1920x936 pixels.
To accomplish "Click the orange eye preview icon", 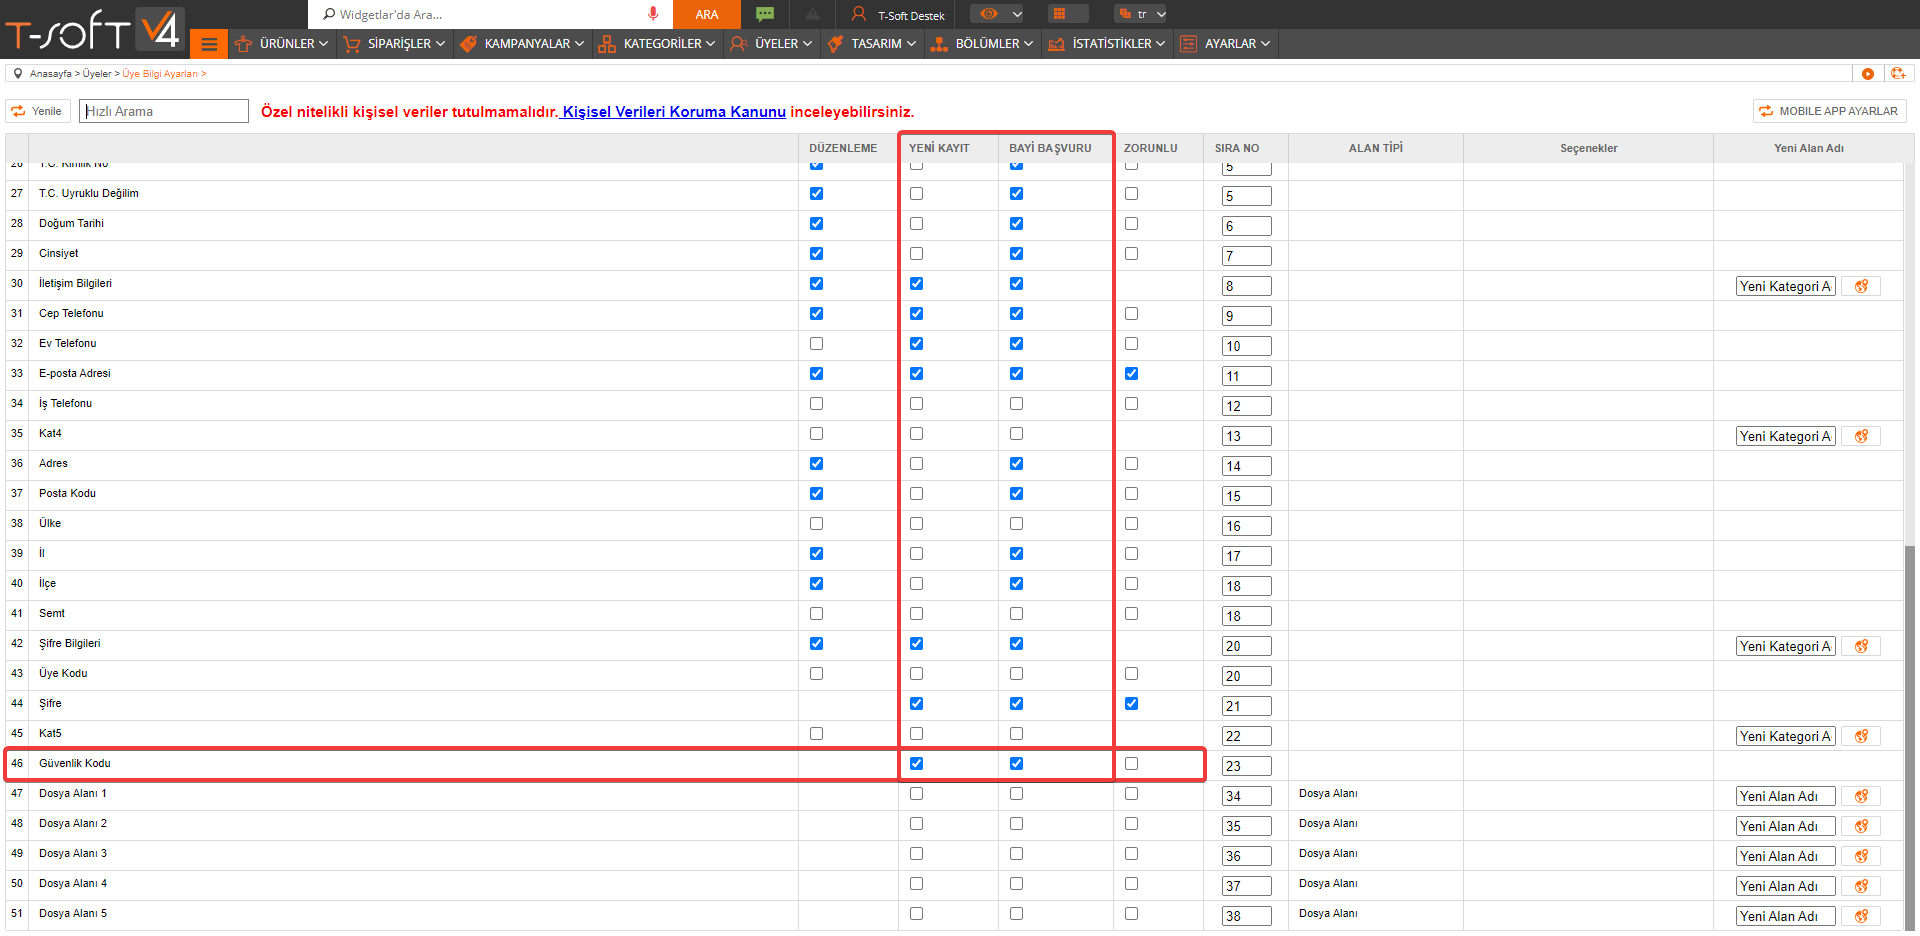I will click(x=989, y=14).
